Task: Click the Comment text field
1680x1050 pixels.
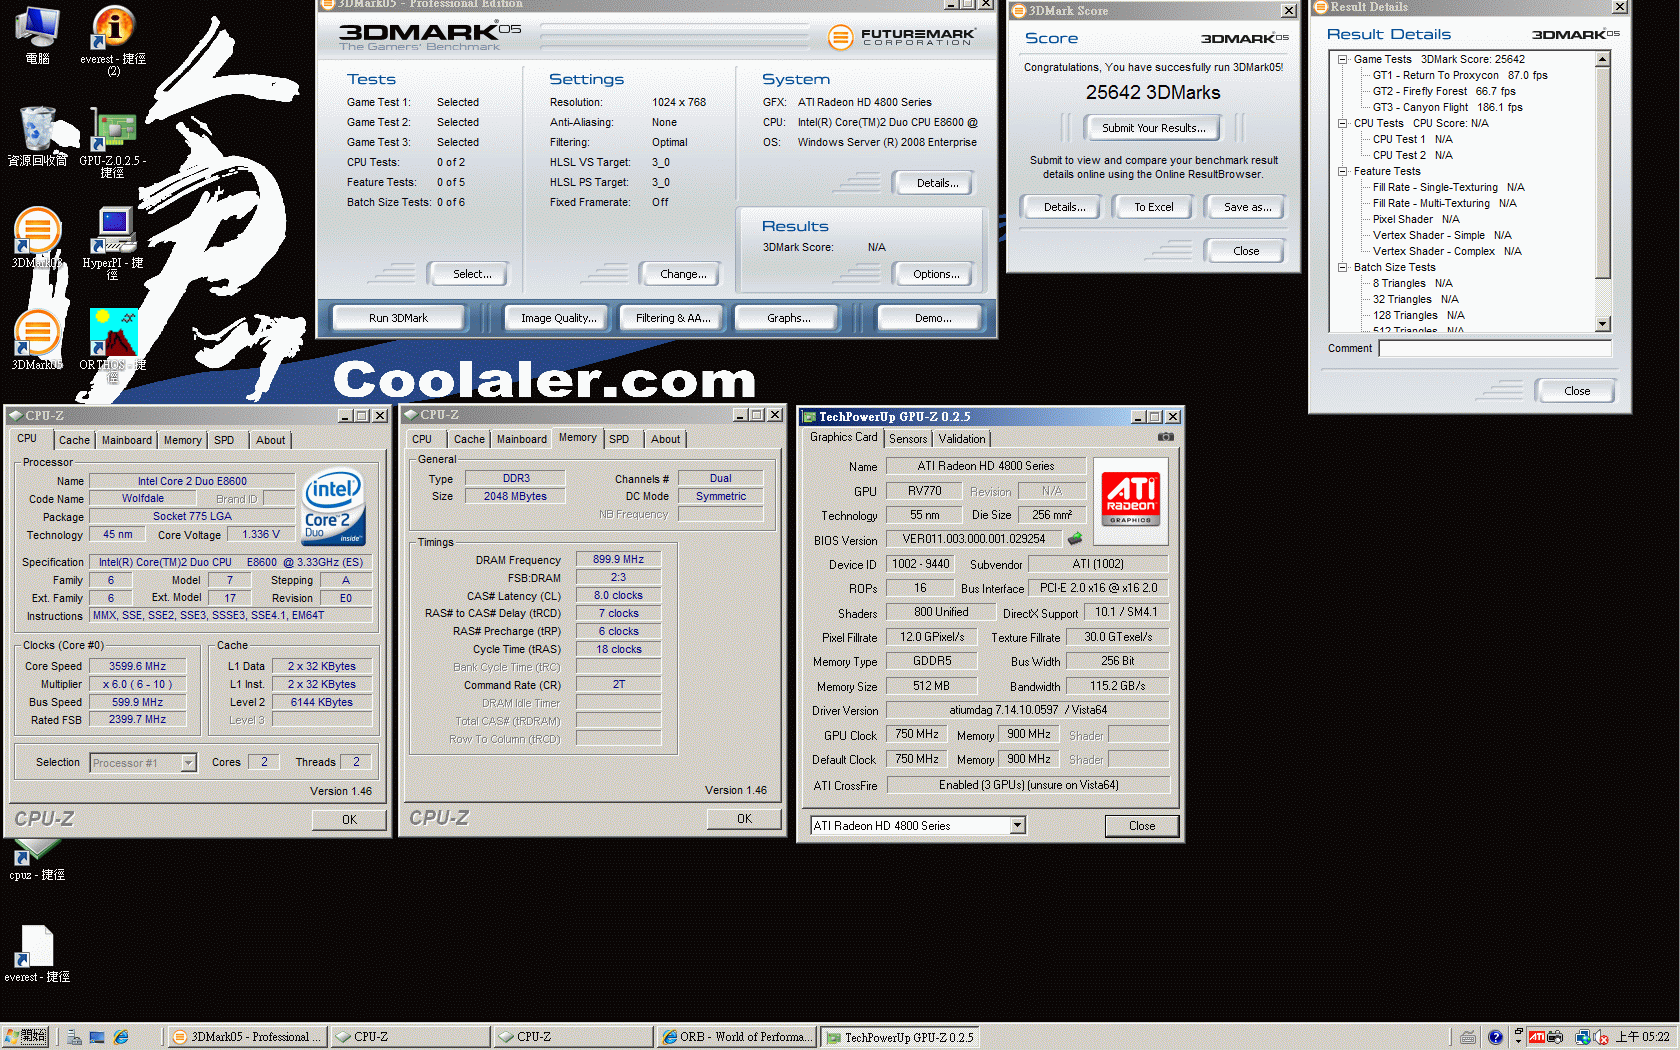Action: tap(1494, 349)
